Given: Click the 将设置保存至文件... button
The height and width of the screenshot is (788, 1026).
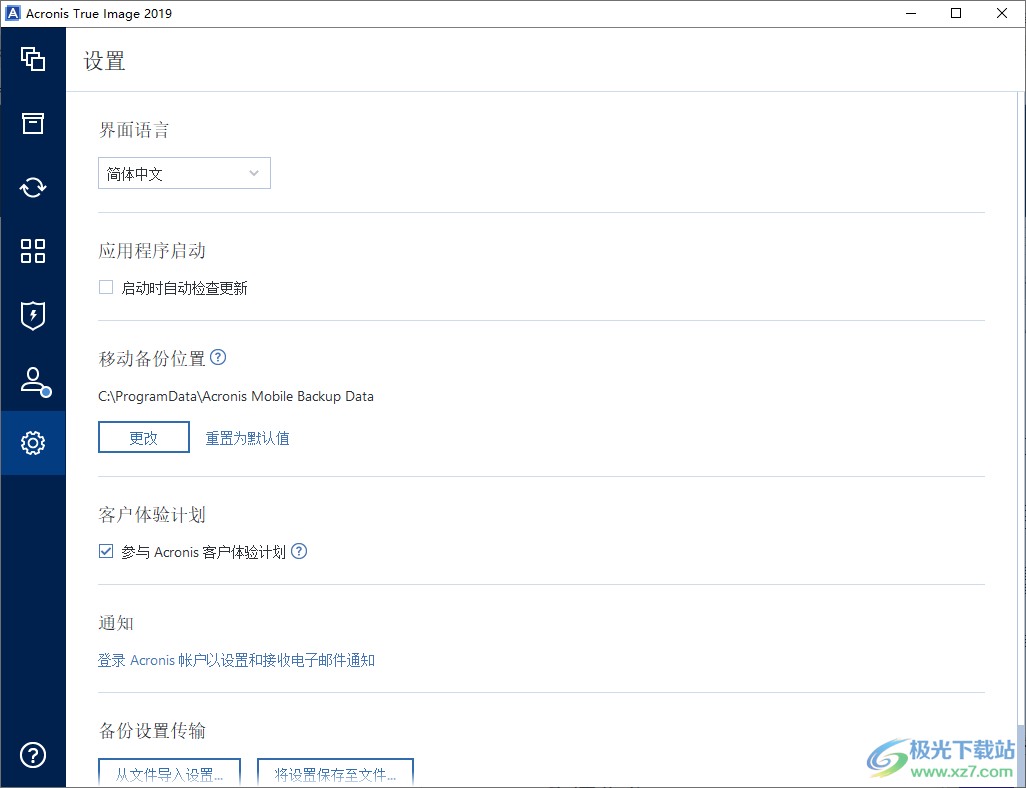Looking at the screenshot, I should pyautogui.click(x=336, y=773).
